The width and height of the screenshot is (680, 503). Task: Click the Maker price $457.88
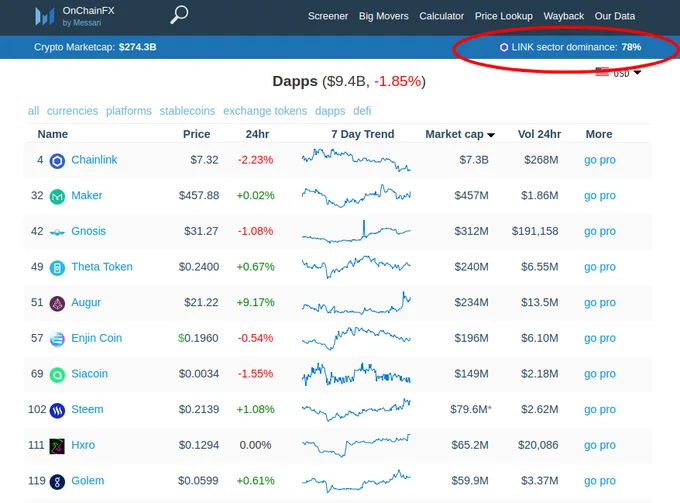click(x=199, y=196)
